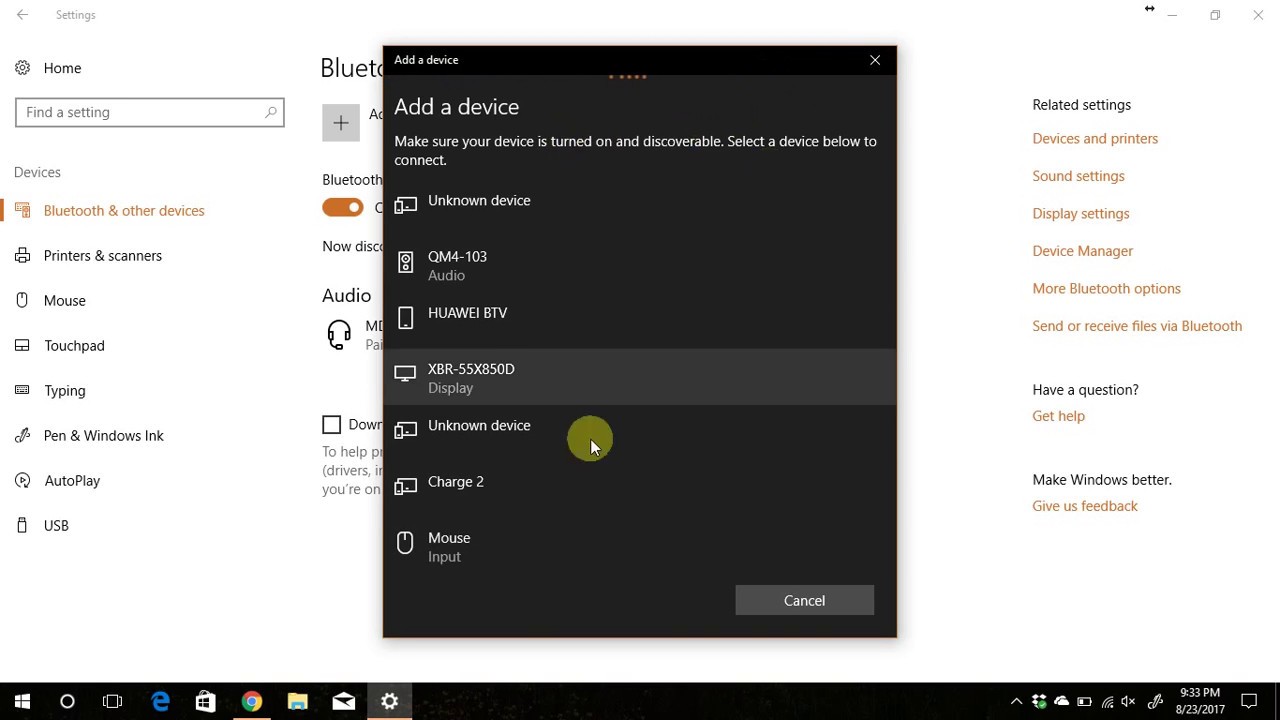Open the Home settings page
The width and height of the screenshot is (1280, 720).
[x=62, y=68]
